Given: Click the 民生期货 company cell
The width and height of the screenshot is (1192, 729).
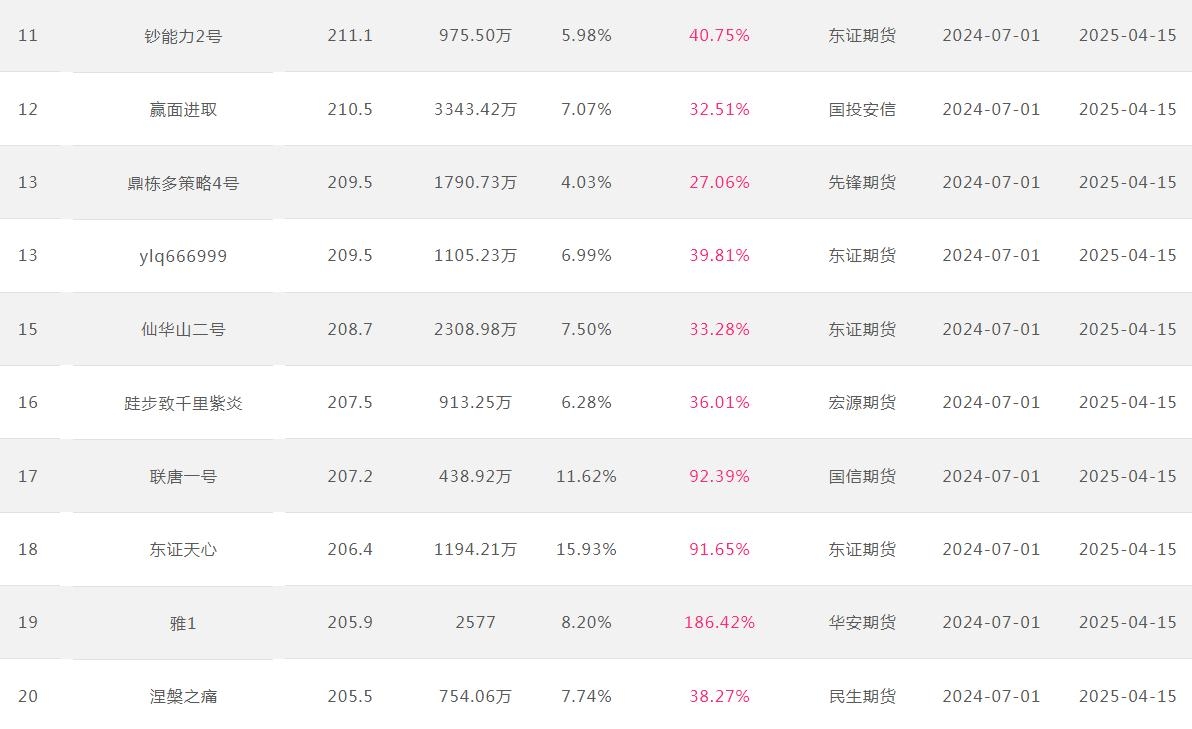Looking at the screenshot, I should [x=862, y=696].
